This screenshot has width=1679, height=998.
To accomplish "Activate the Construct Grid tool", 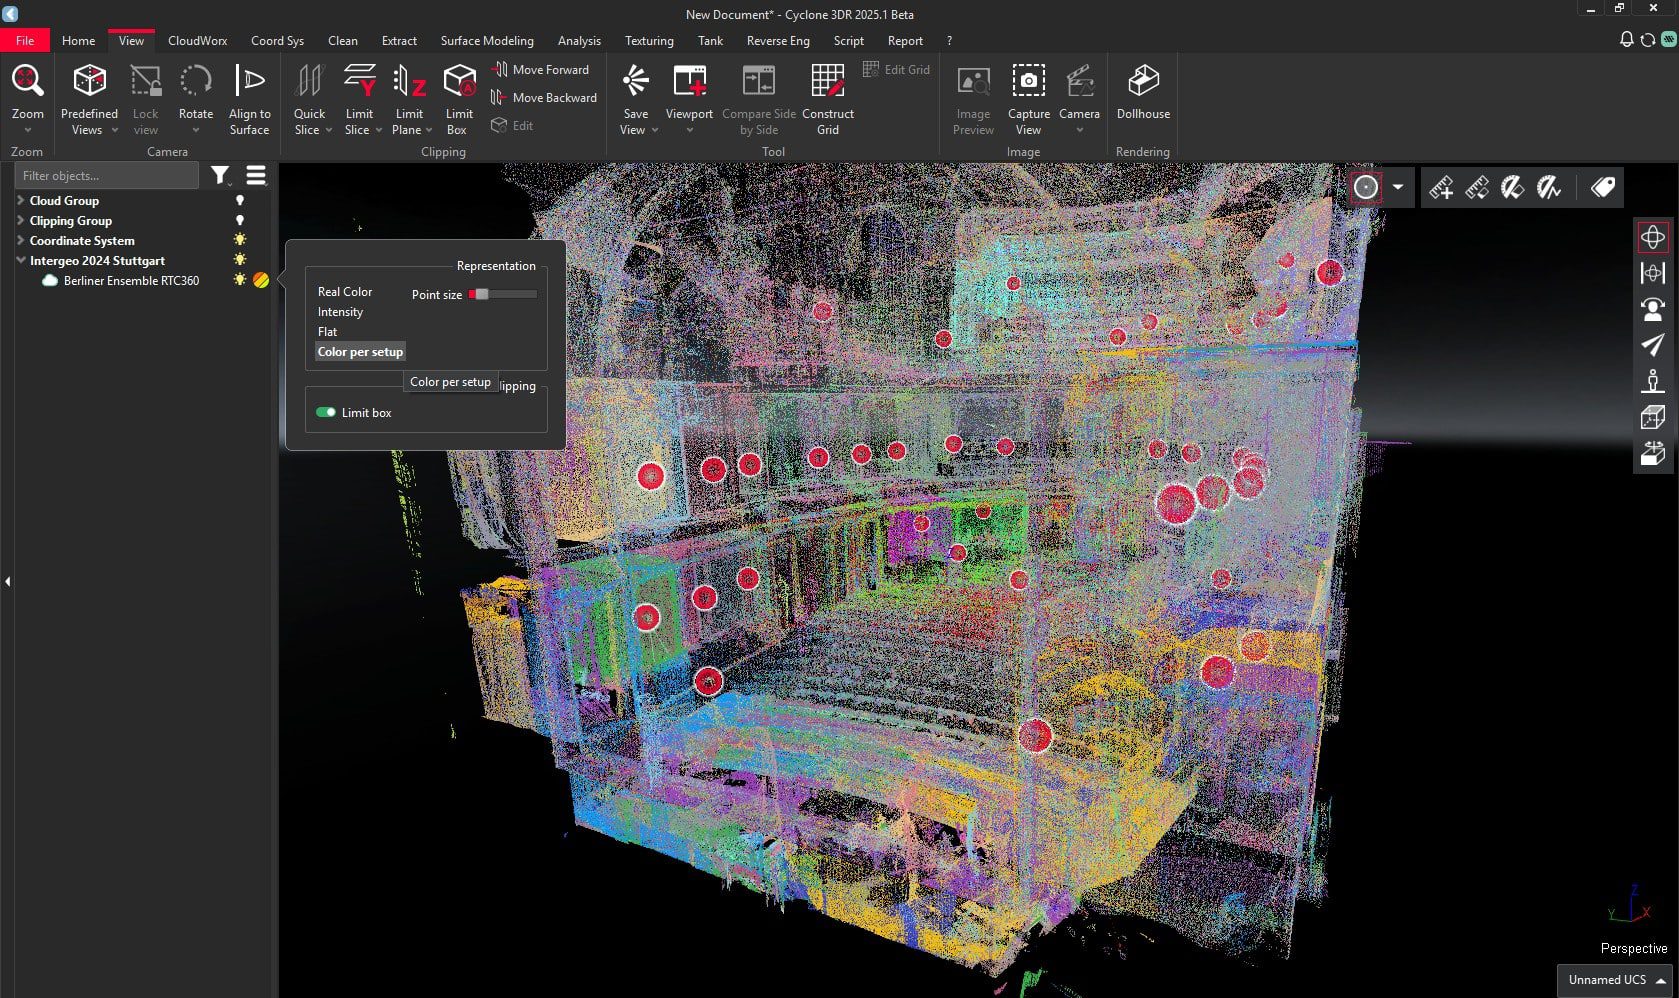I will pyautogui.click(x=828, y=95).
